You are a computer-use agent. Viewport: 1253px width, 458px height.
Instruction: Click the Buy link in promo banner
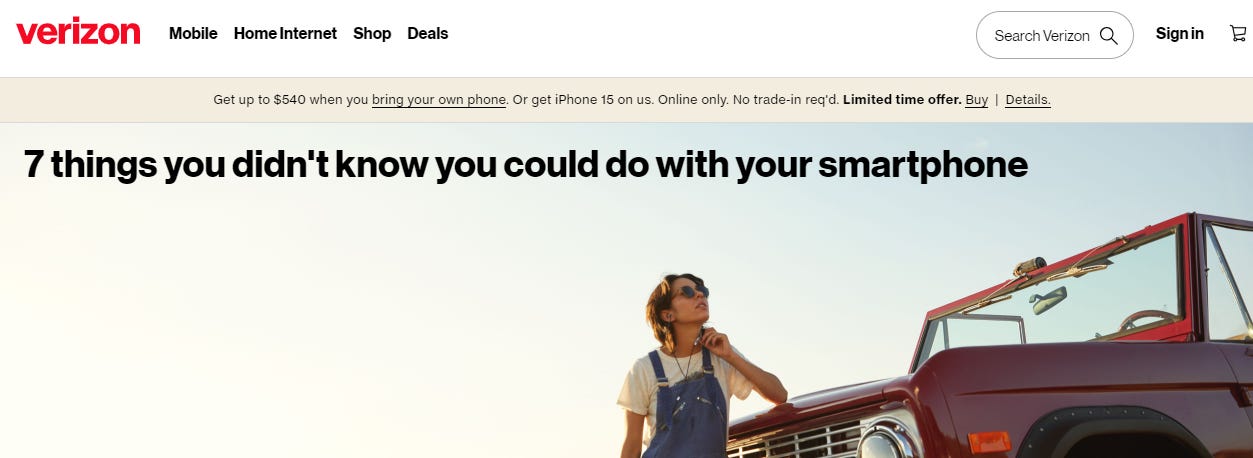point(977,100)
